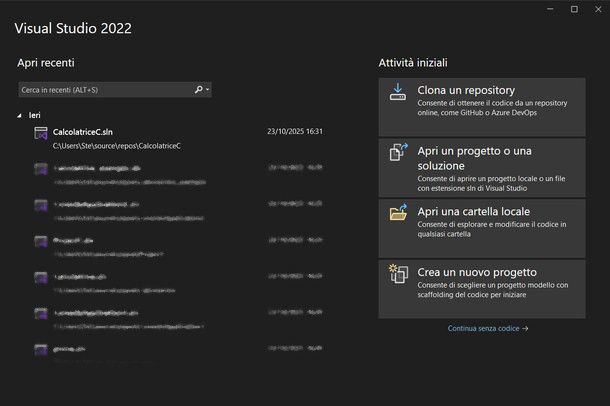610x406 pixels.
Task: Choose Apri un progetto o una soluzione
Action: point(482,168)
